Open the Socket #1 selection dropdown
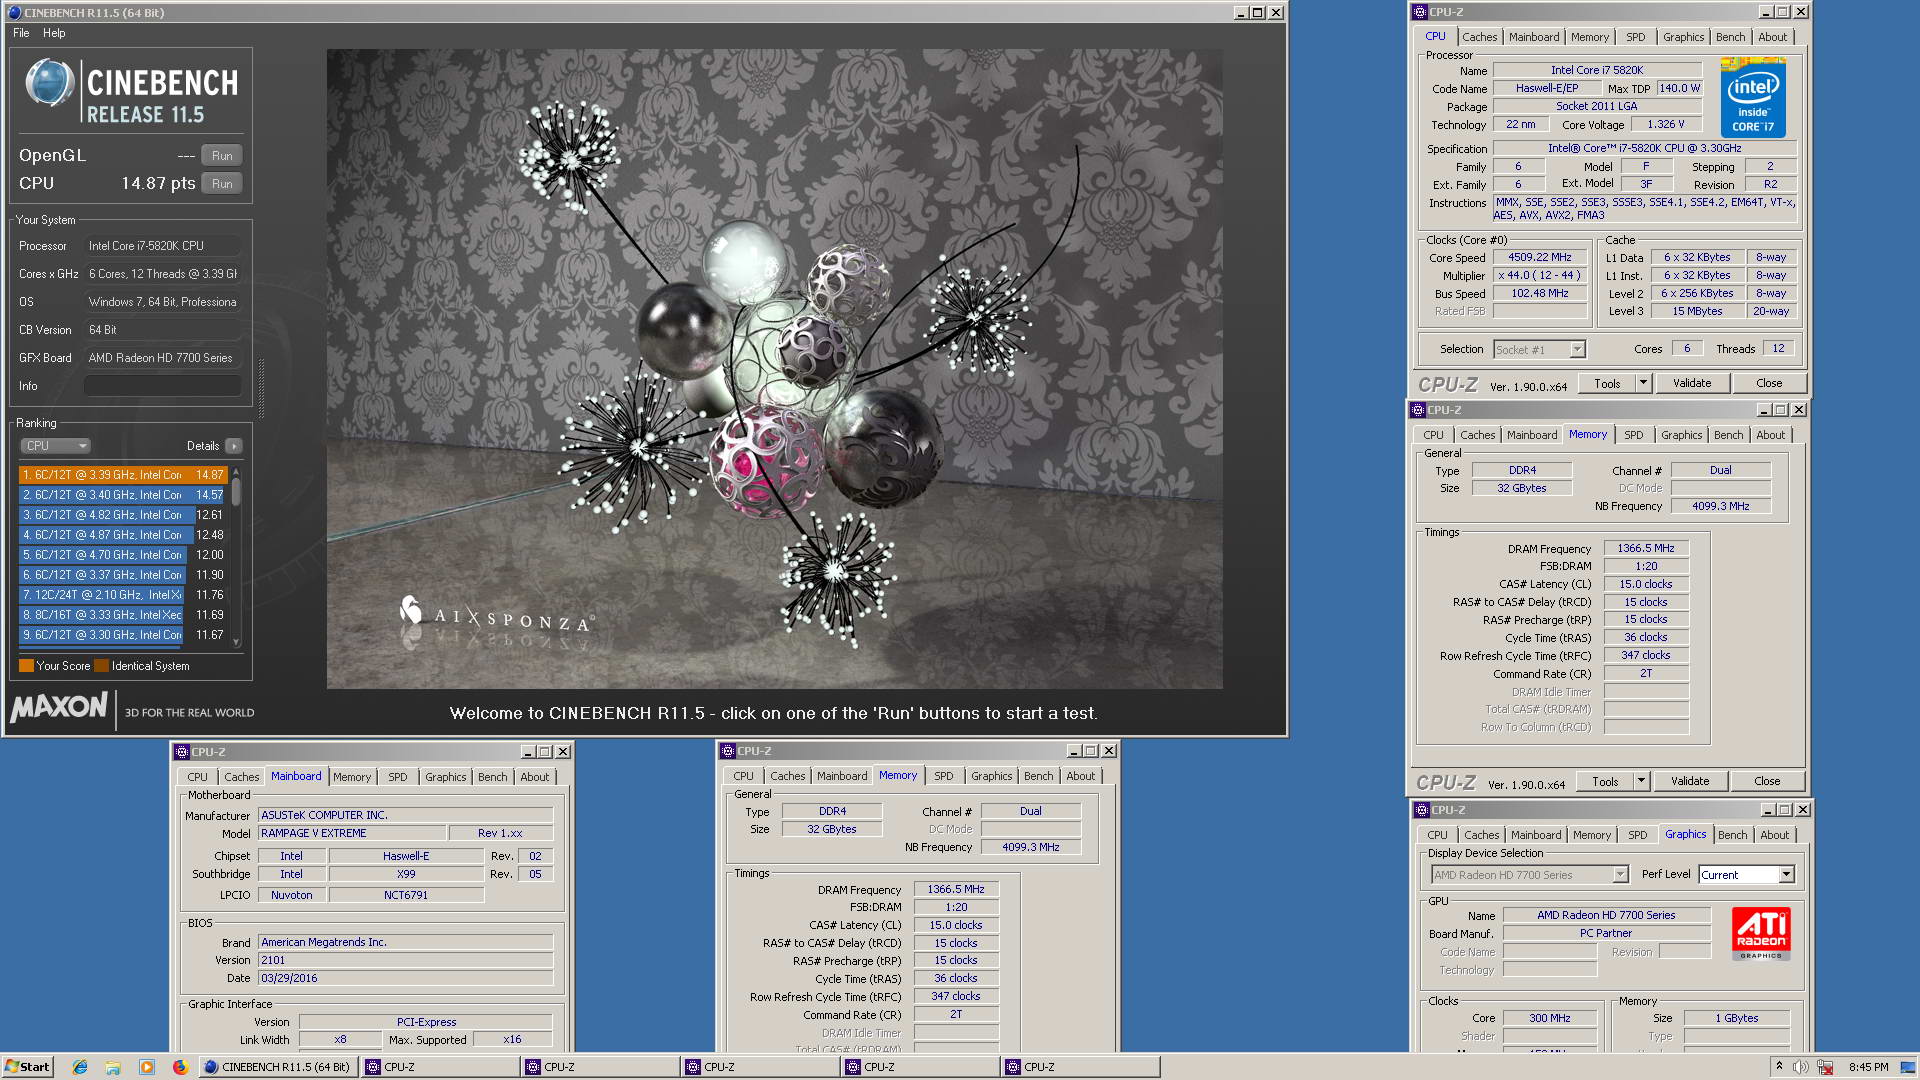1920x1080 pixels. tap(1577, 349)
